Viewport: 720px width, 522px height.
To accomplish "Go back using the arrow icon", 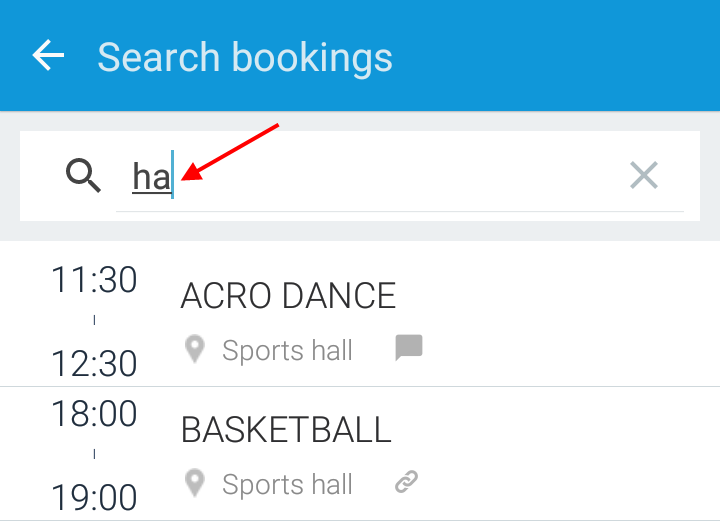I will 48,55.
